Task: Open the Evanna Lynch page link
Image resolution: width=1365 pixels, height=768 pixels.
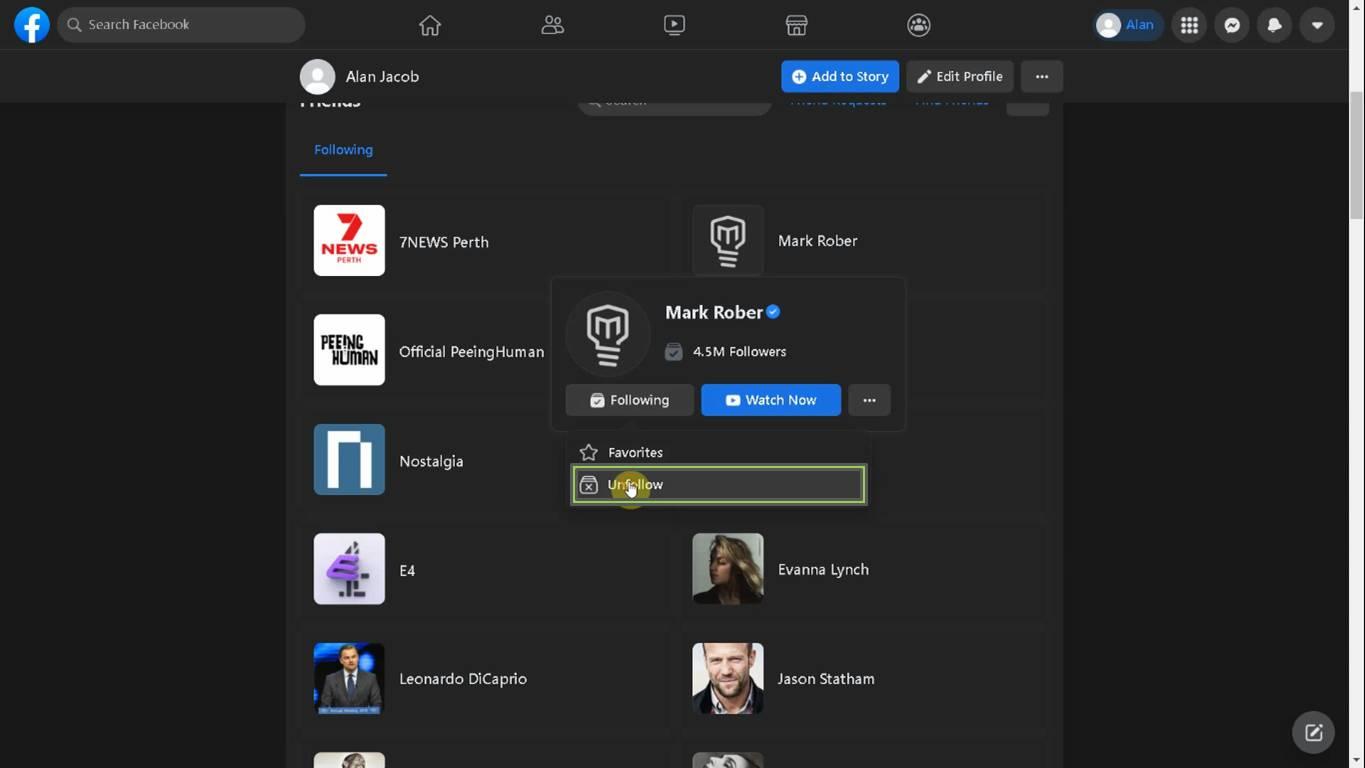Action: point(823,570)
